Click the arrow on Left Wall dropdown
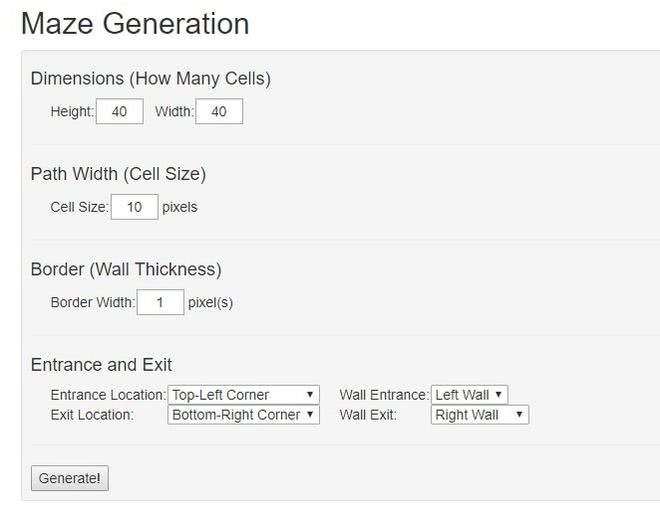The width and height of the screenshot is (660, 515). (x=498, y=395)
